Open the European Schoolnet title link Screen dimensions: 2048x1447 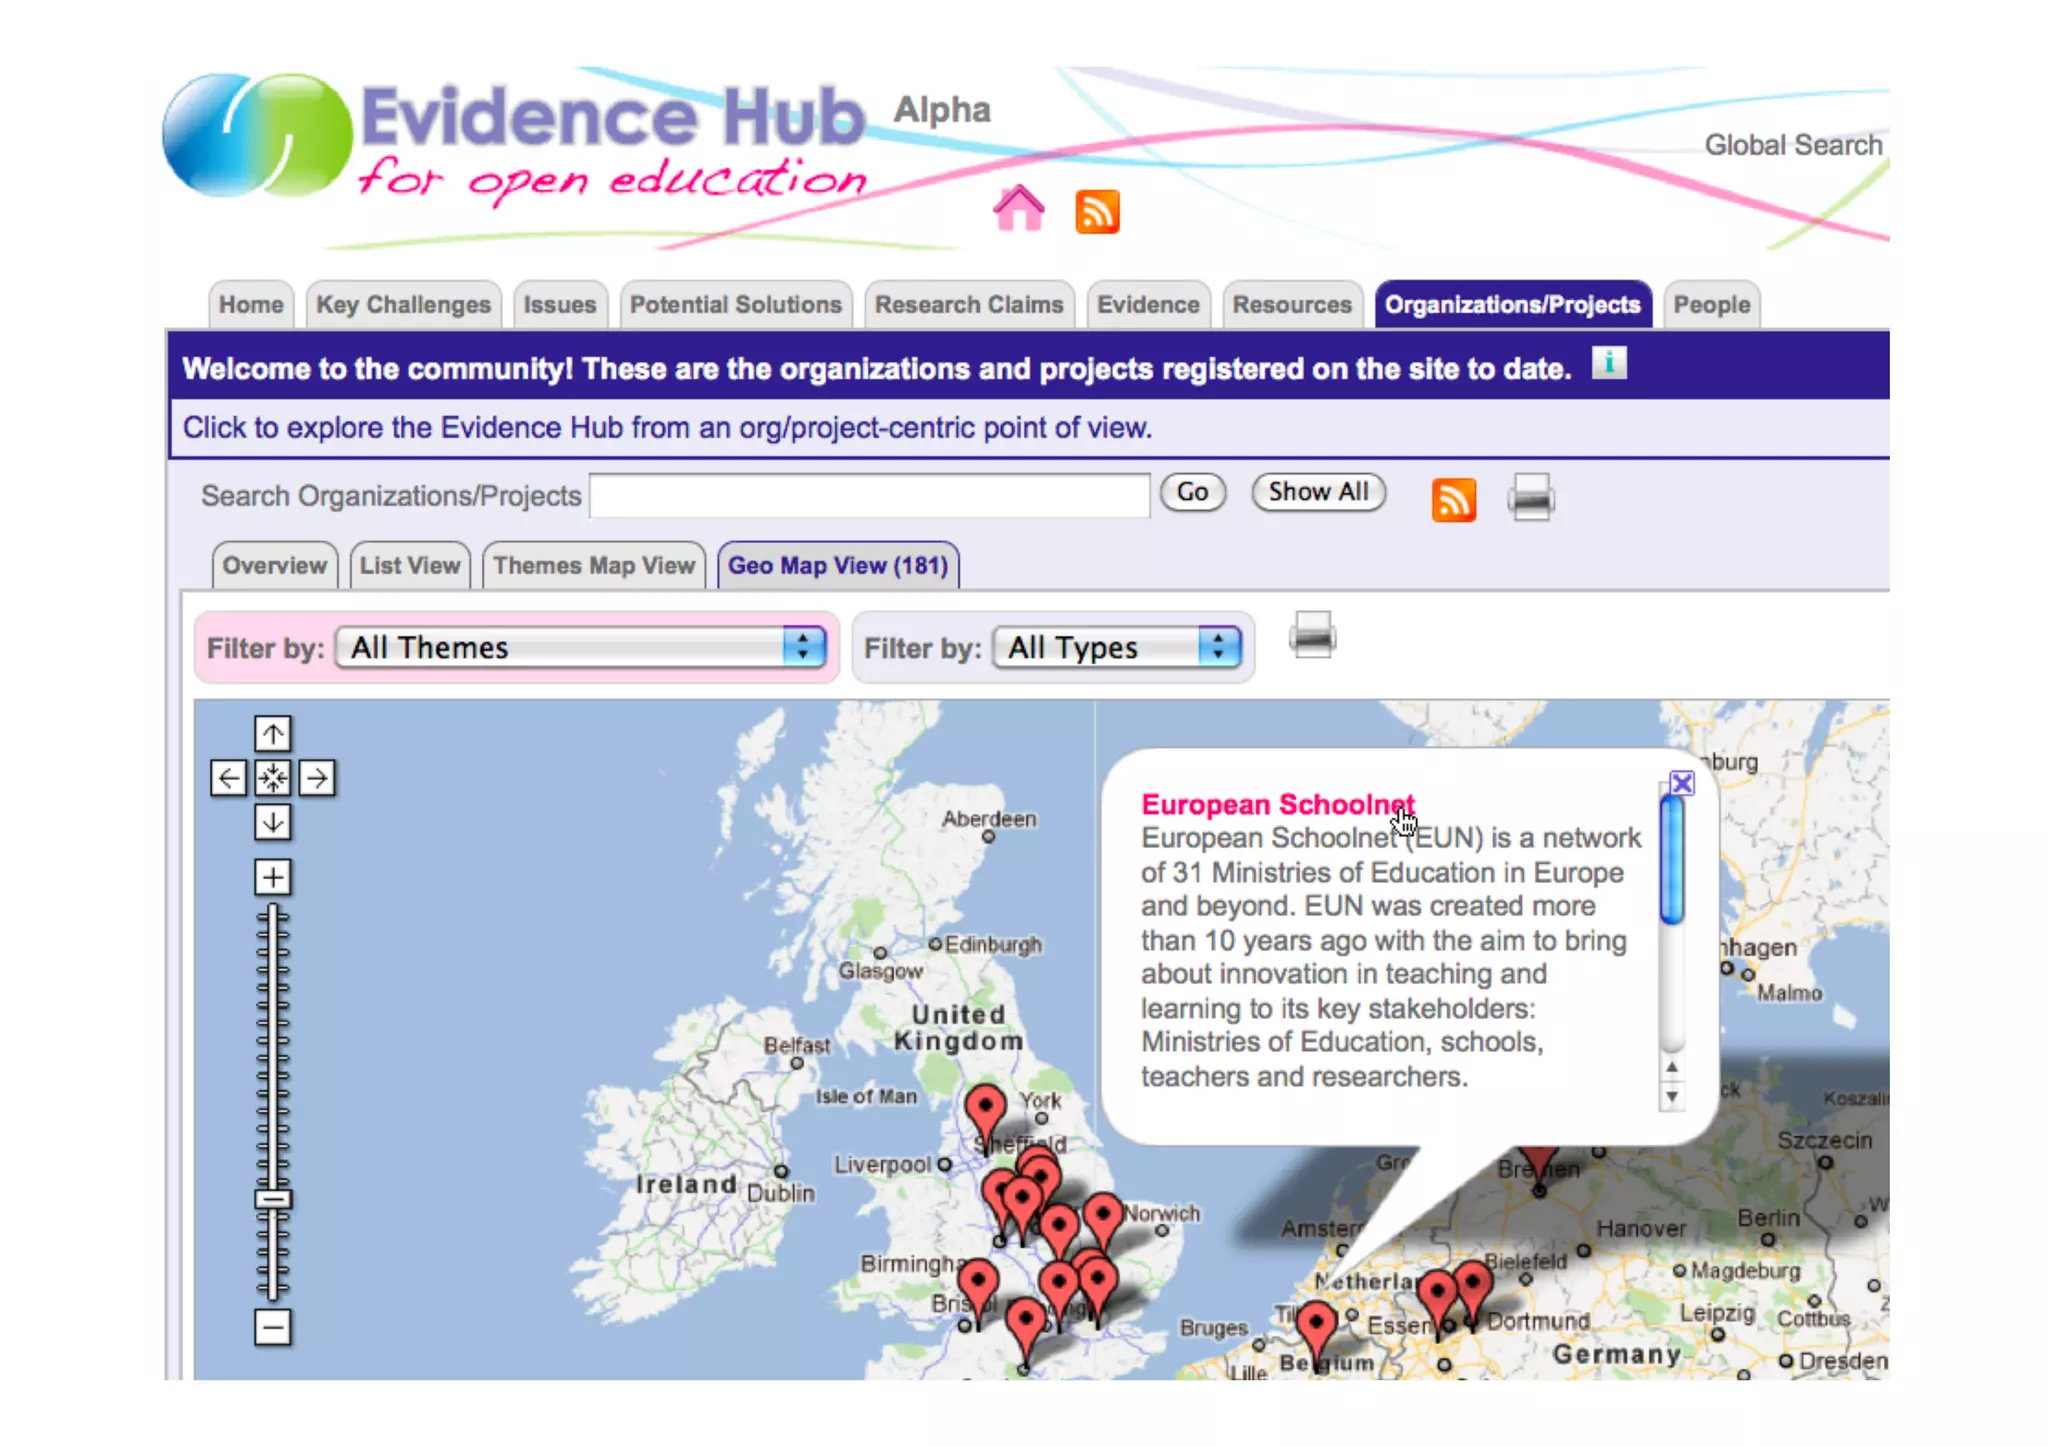click(x=1277, y=804)
